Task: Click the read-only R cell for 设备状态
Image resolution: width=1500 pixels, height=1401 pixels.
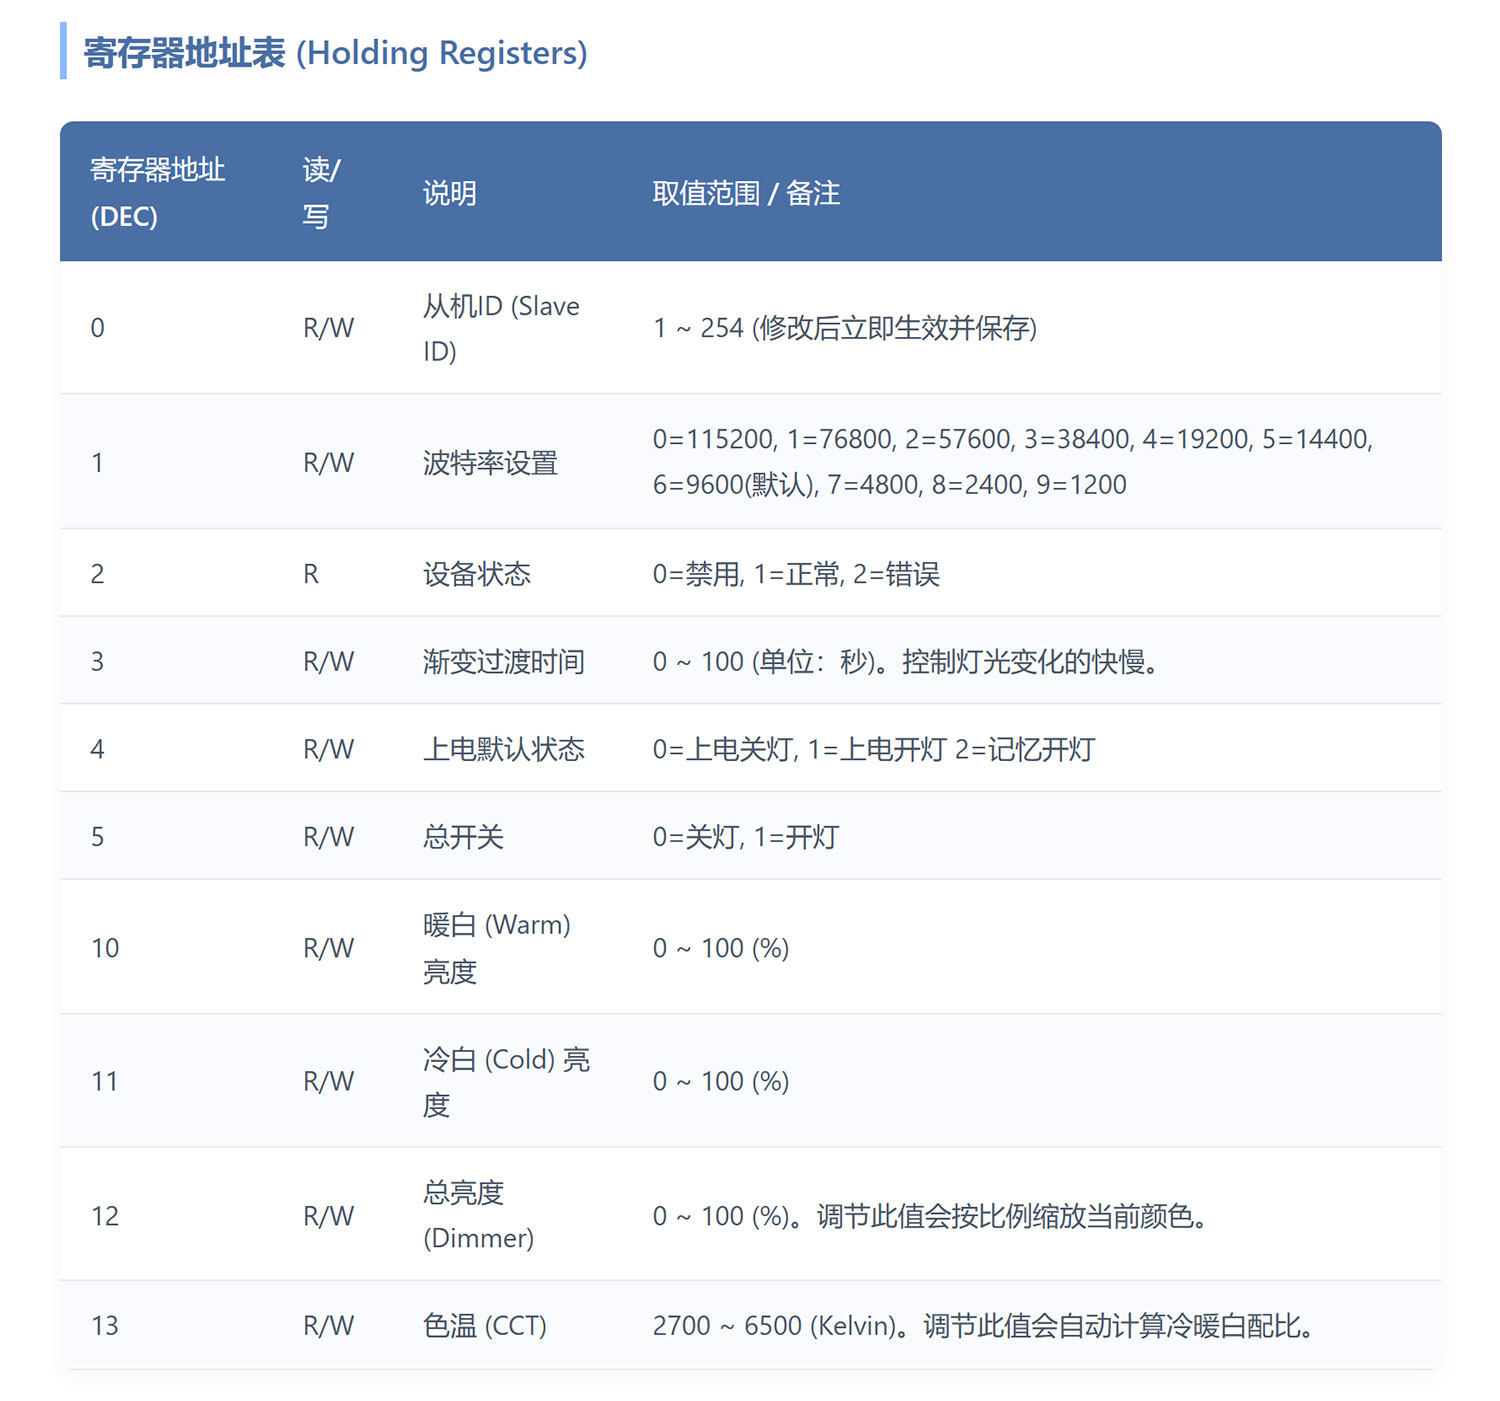Action: coord(311,574)
